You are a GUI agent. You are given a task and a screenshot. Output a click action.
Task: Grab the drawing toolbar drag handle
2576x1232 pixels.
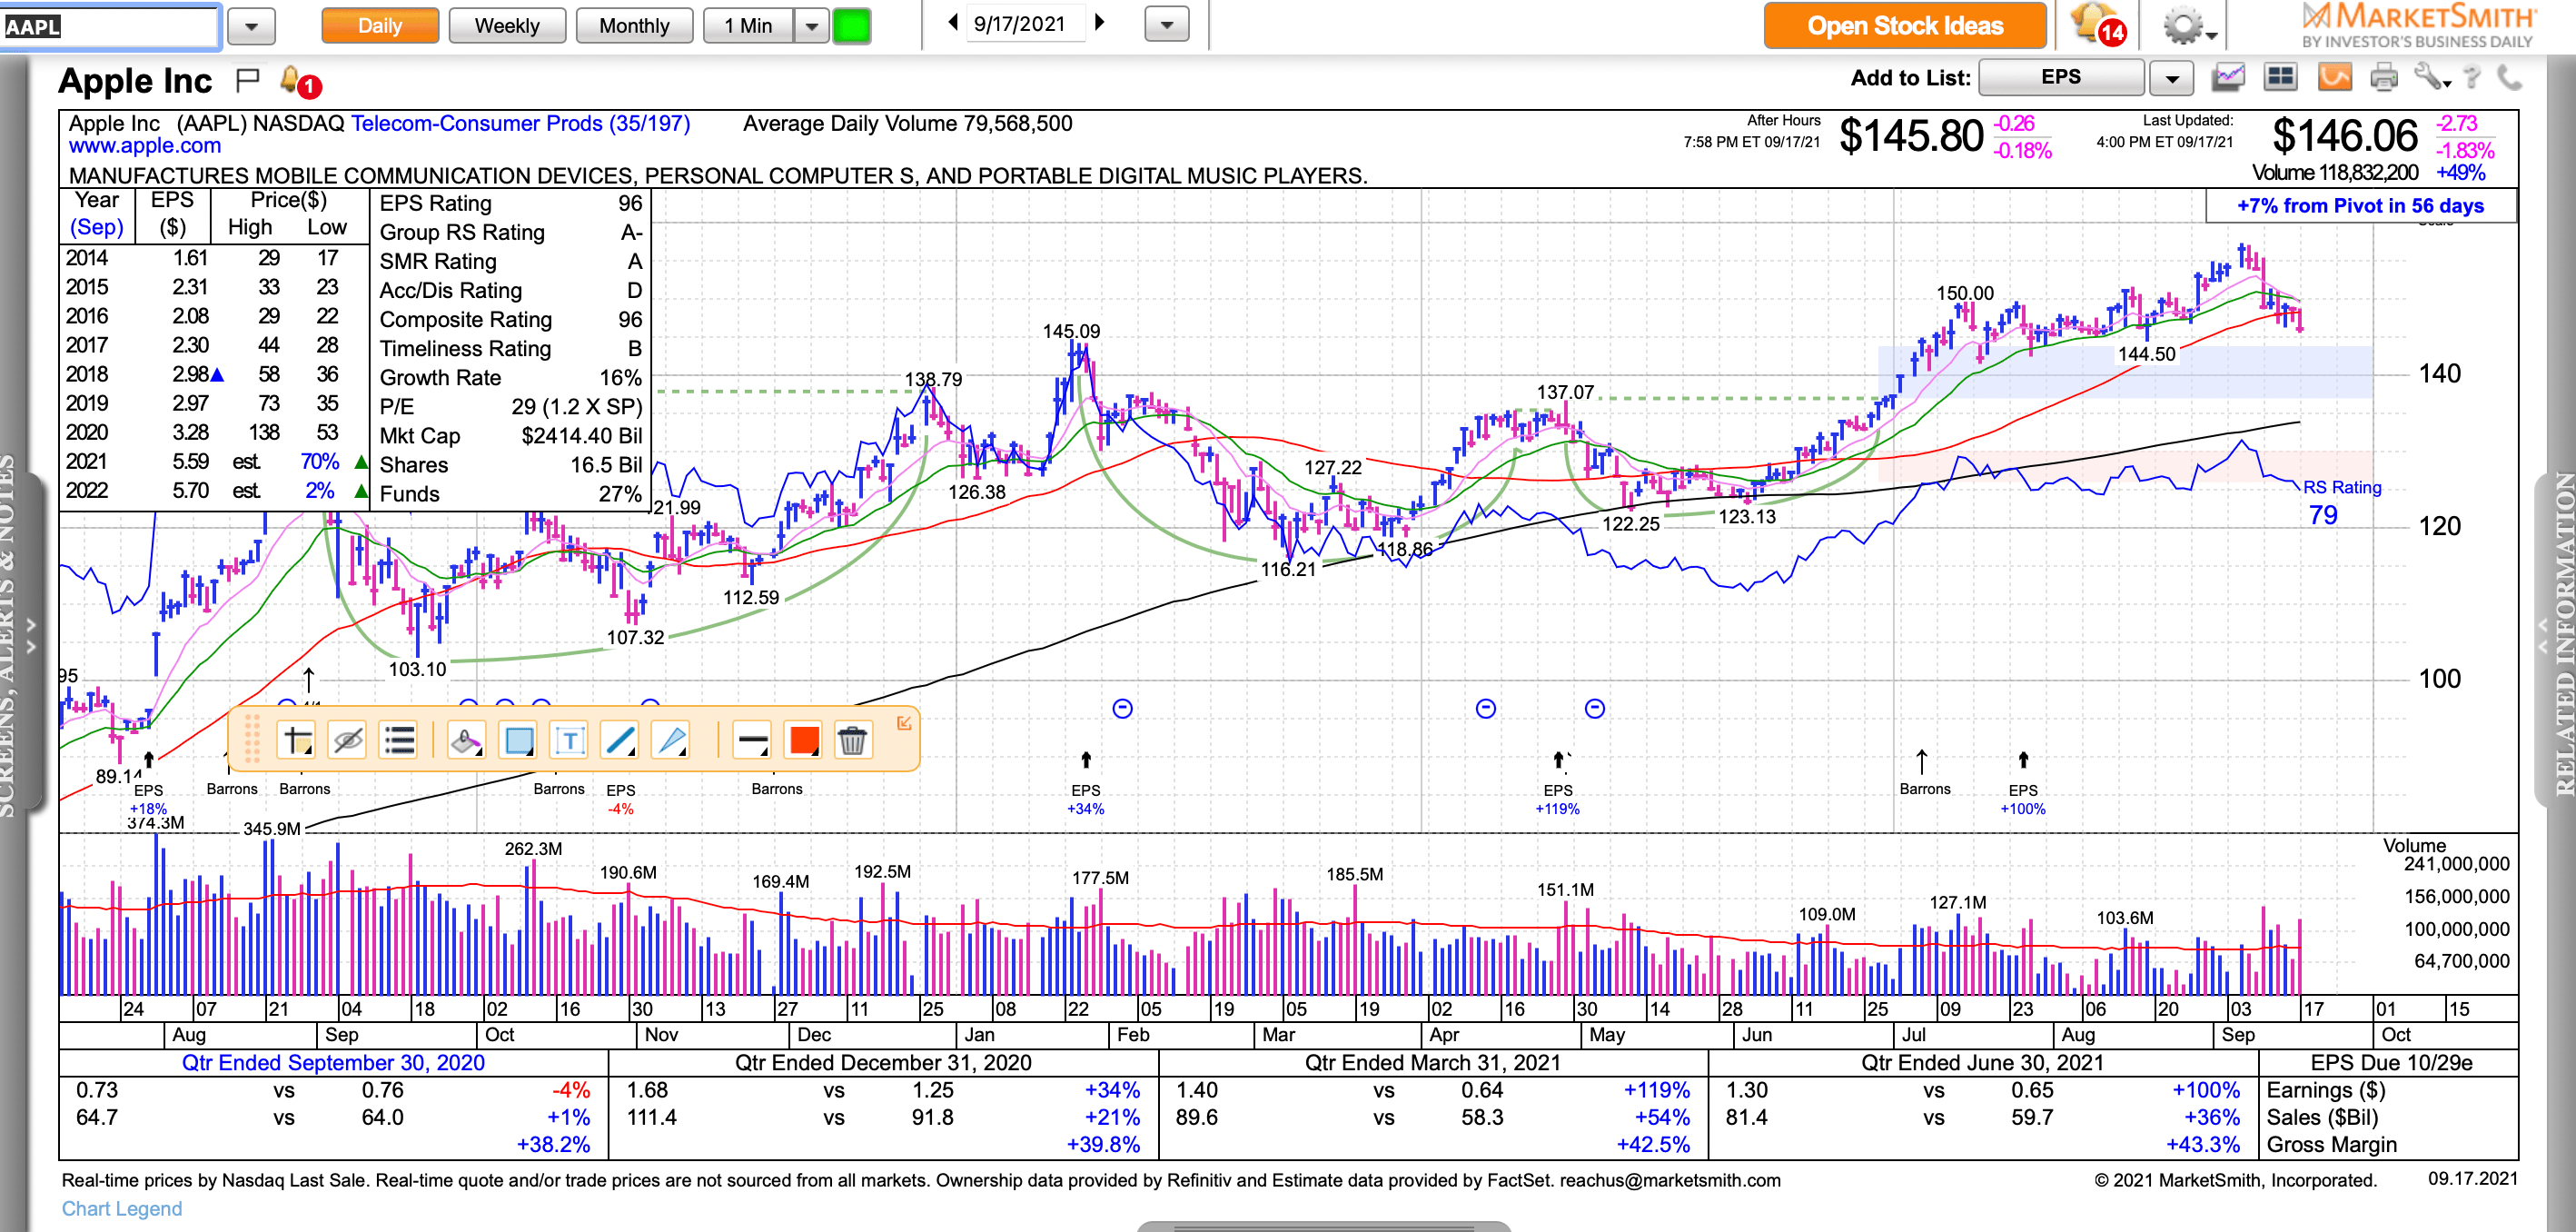pyautogui.click(x=252, y=739)
